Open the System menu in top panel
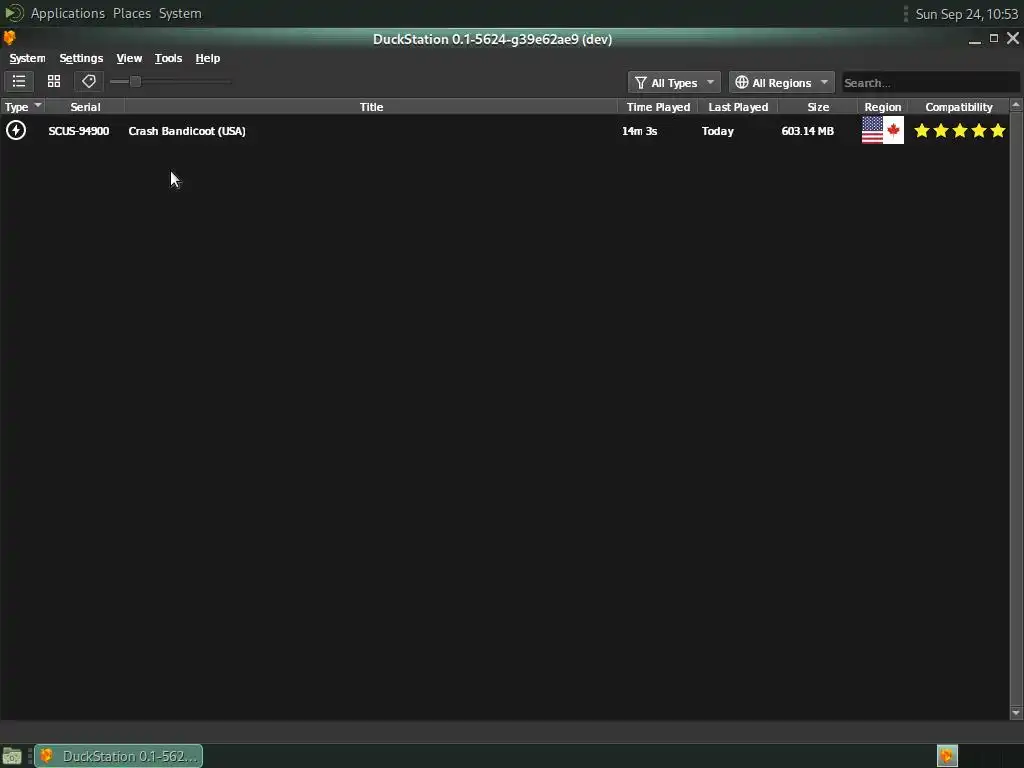This screenshot has height=768, width=1024. 180,13
